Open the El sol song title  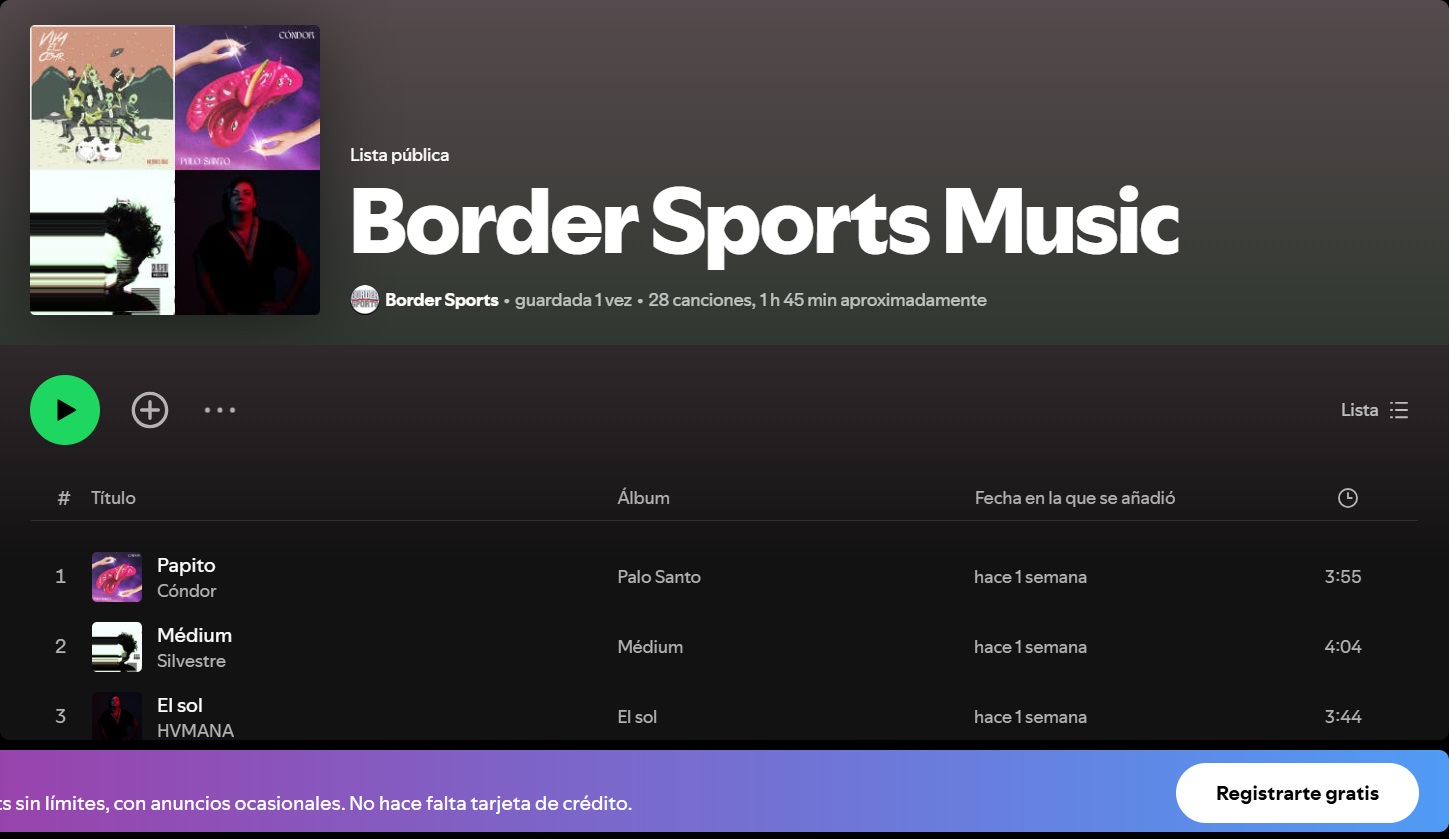tap(180, 705)
